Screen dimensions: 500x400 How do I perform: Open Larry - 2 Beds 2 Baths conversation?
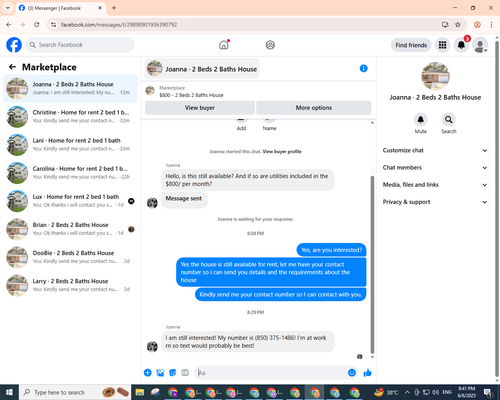[70, 285]
